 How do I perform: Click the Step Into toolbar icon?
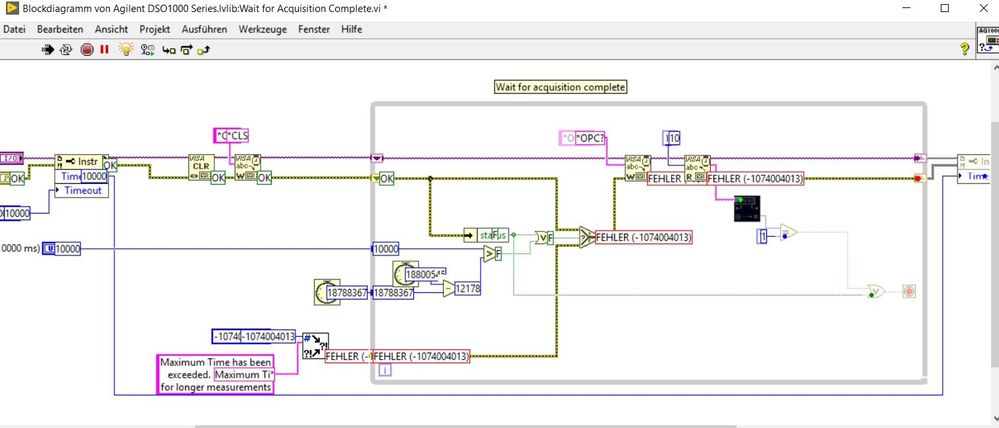[169, 49]
